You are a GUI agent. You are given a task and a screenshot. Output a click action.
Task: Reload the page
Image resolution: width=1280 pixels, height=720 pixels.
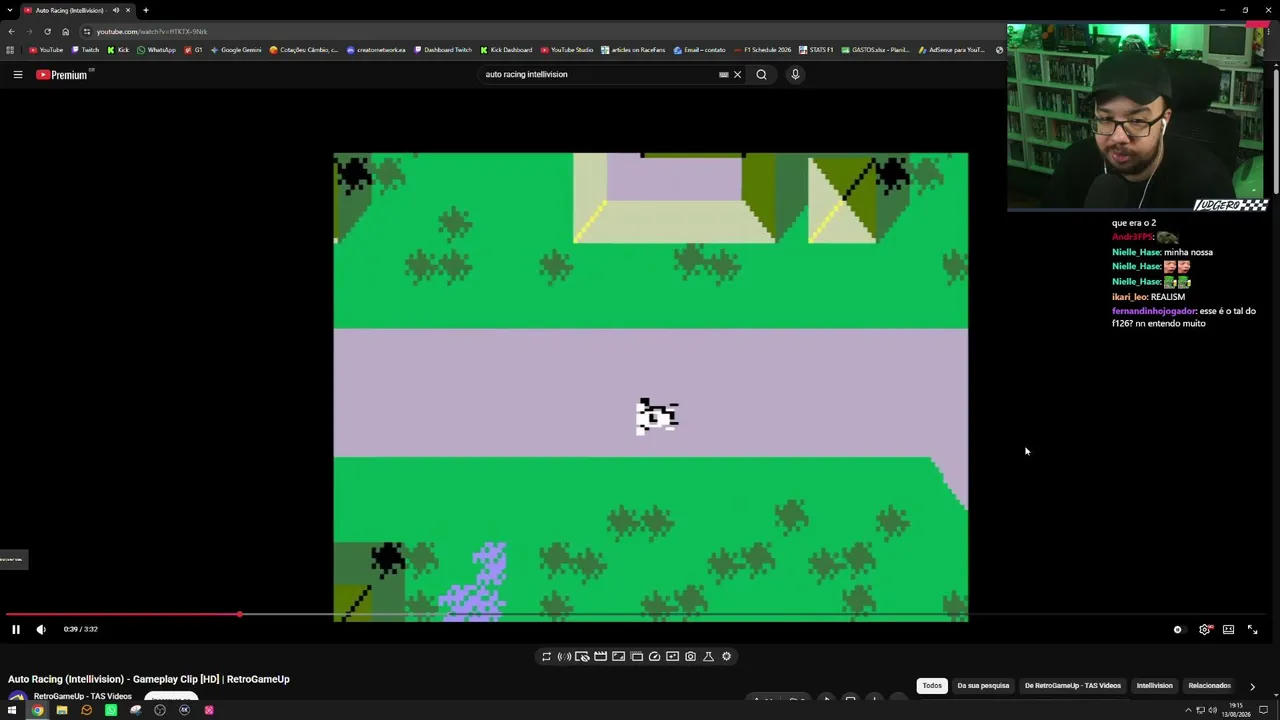(x=47, y=31)
